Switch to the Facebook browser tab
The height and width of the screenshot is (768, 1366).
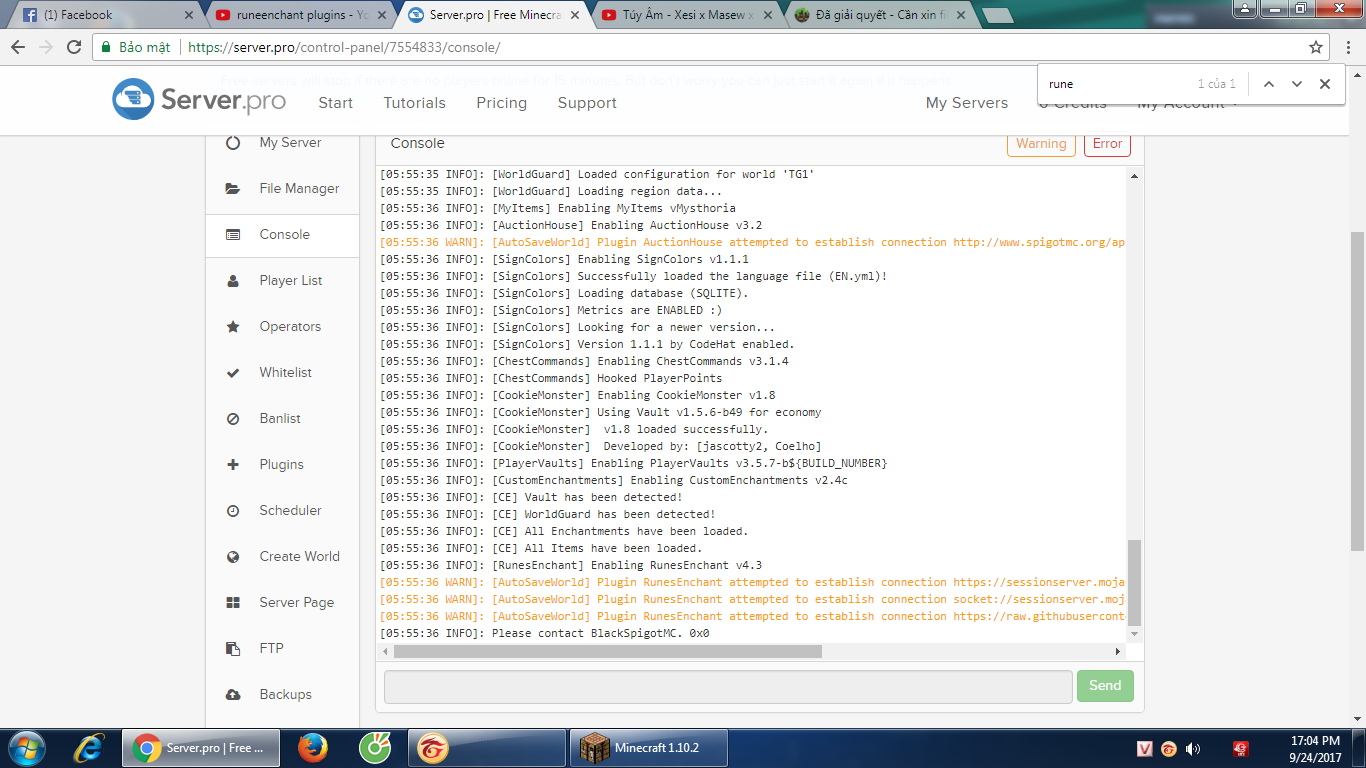coord(107,15)
